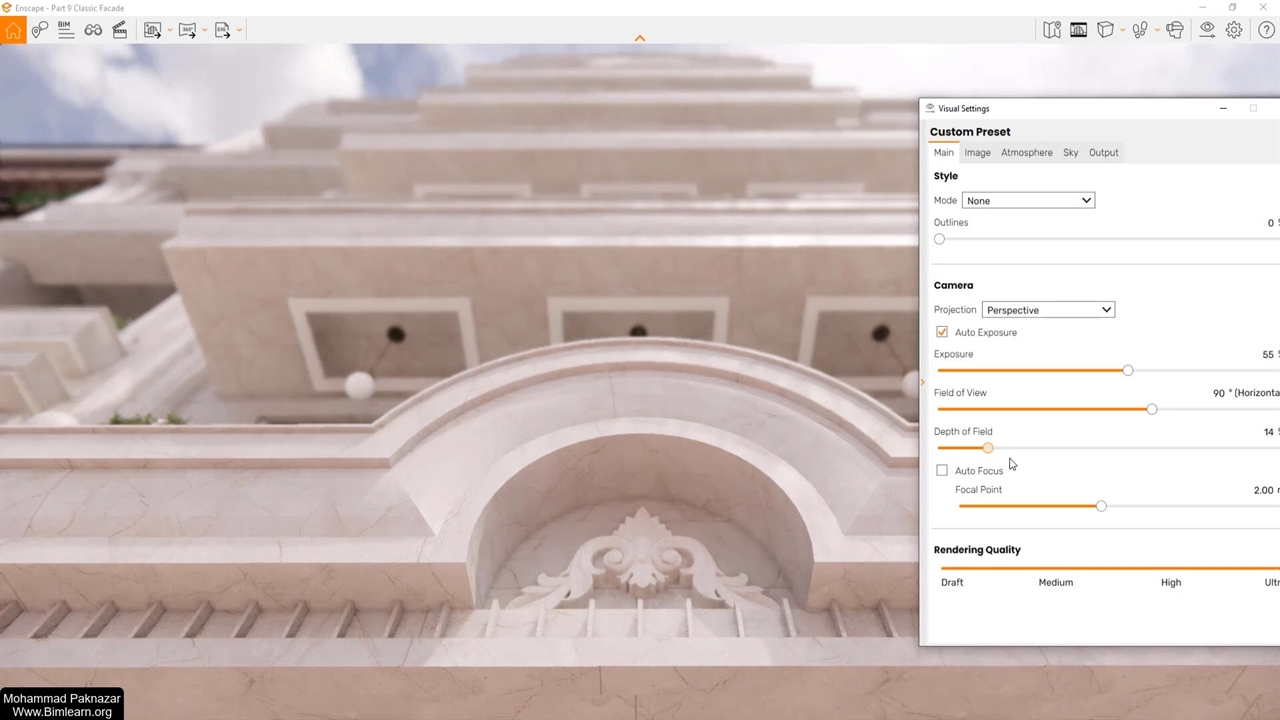Image resolution: width=1280 pixels, height=720 pixels.
Task: Toggle walk mode footprints icon
Action: [x=1140, y=30]
